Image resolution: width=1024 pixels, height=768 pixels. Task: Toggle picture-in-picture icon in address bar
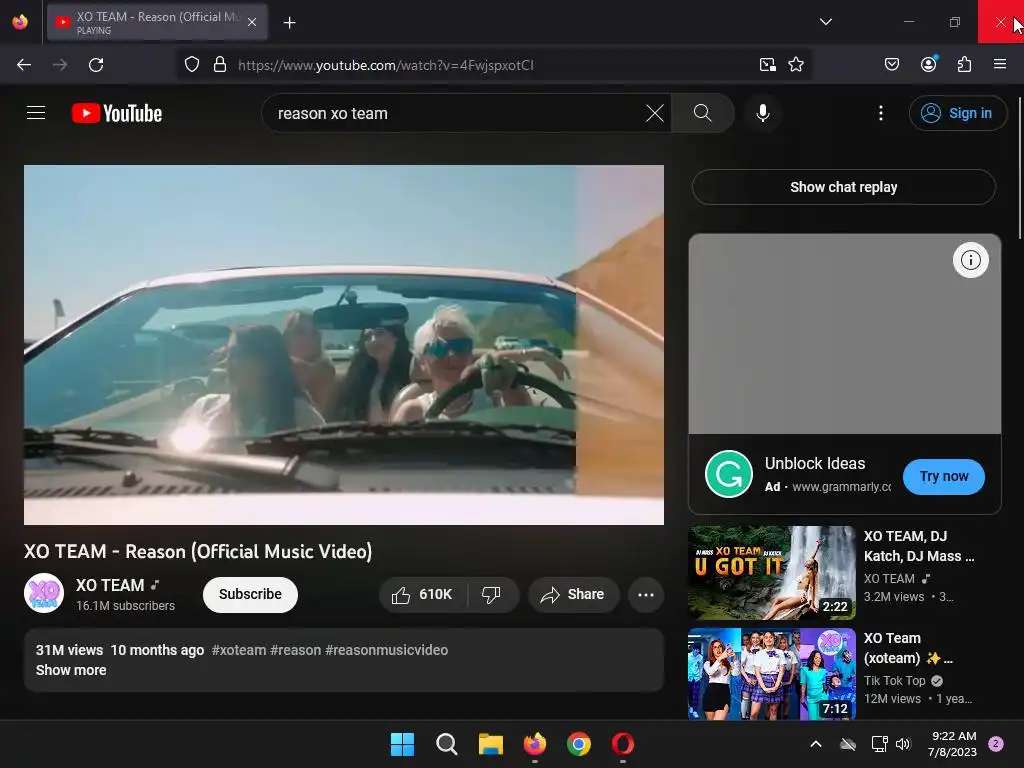[767, 65]
